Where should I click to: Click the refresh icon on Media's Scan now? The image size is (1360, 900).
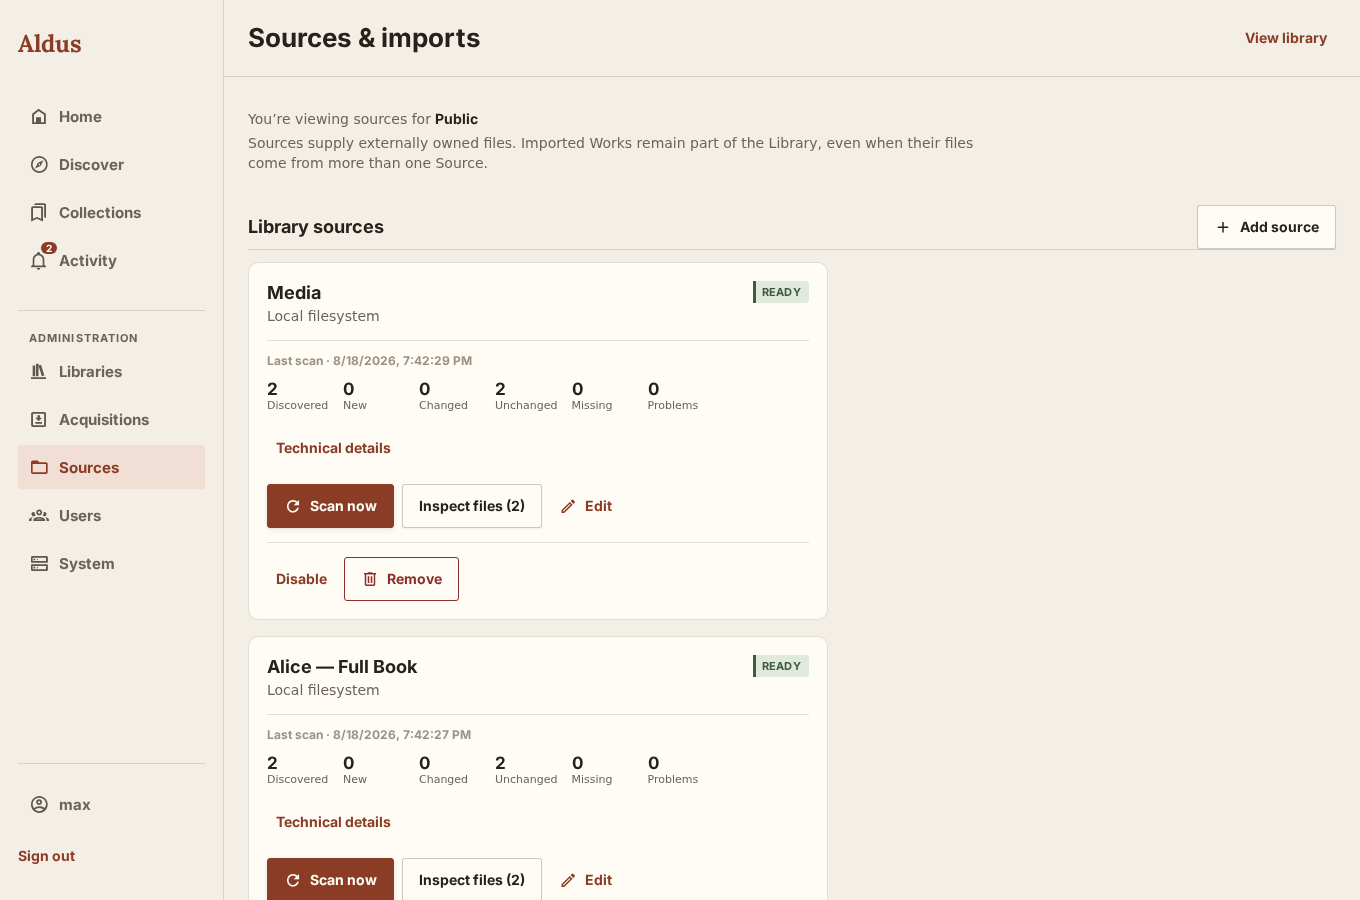coord(293,506)
